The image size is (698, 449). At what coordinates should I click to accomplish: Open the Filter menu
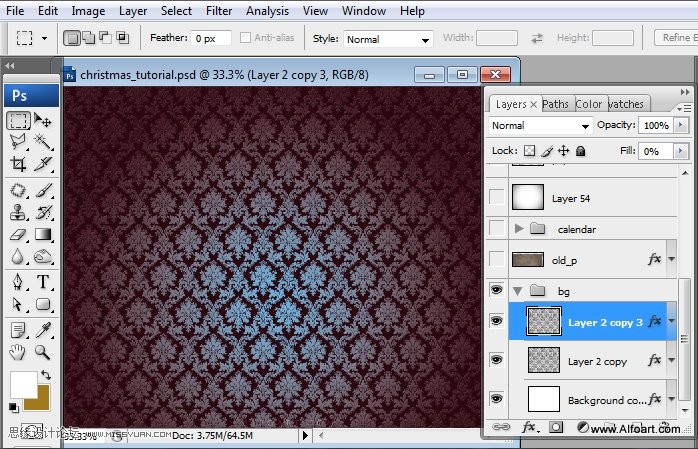pos(219,11)
